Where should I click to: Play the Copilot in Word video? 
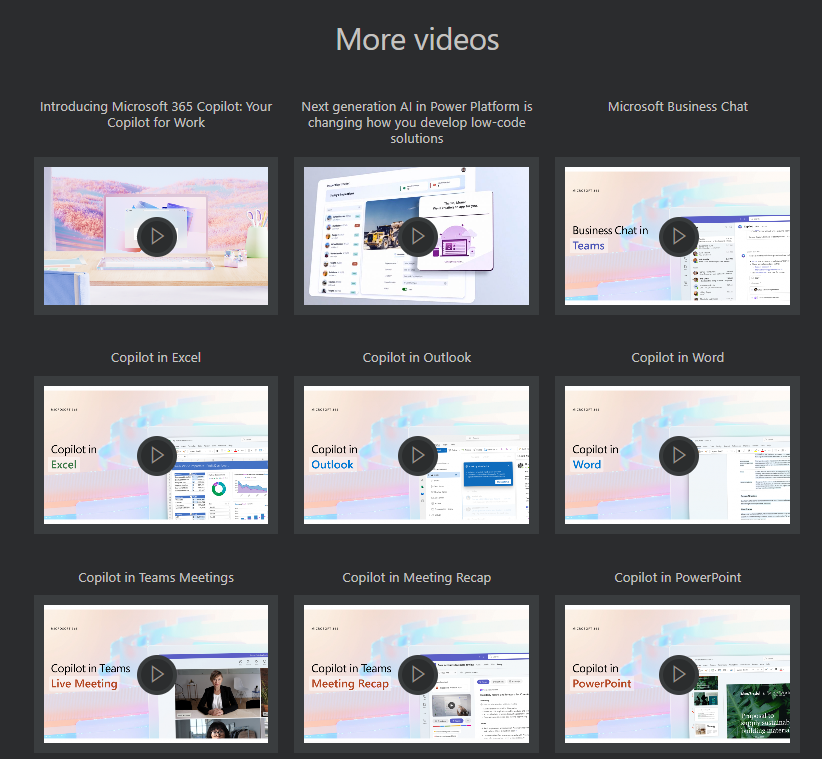coord(679,456)
